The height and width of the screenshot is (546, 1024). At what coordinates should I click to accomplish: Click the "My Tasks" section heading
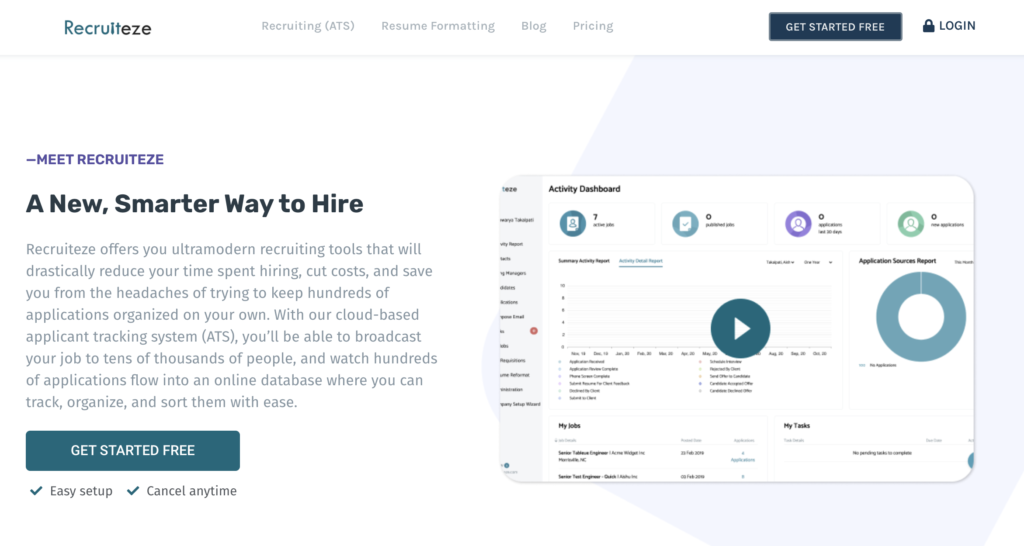(x=797, y=426)
